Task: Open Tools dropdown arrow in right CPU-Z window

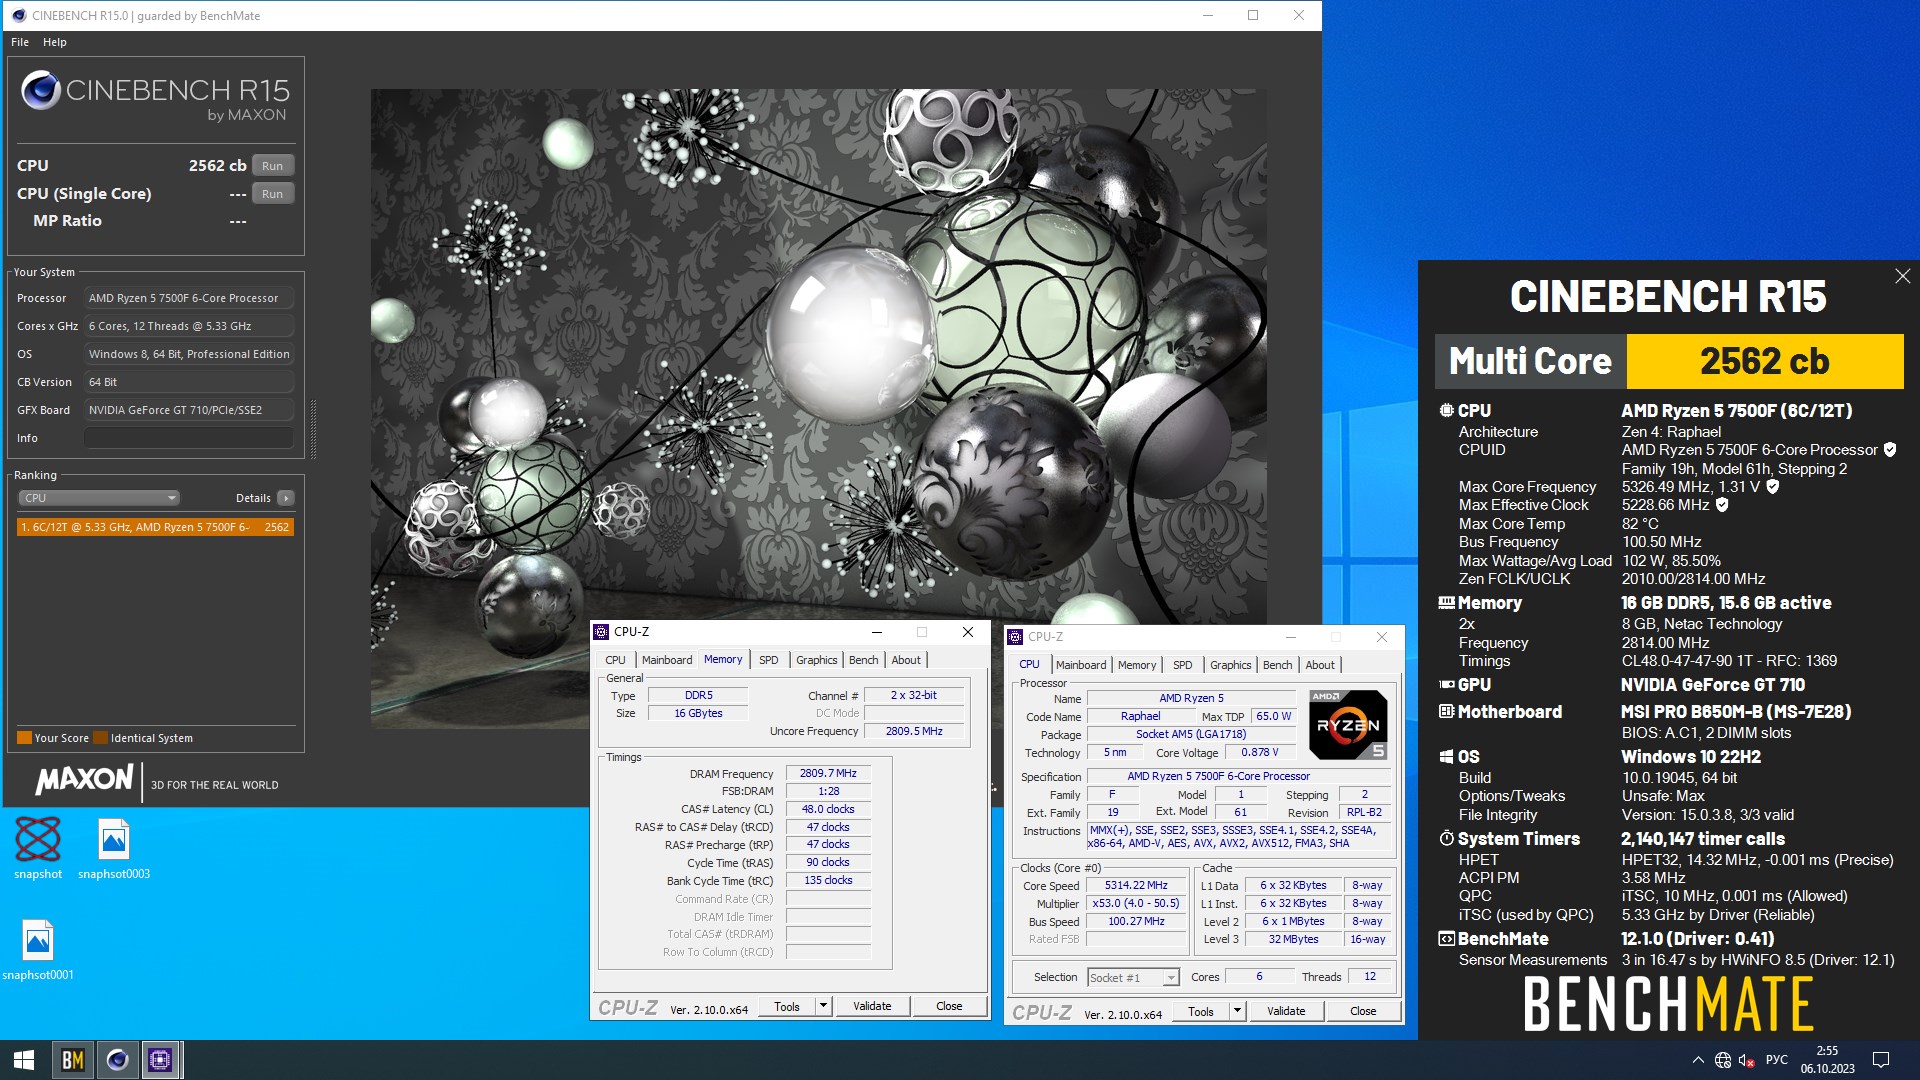Action: (x=1237, y=1012)
